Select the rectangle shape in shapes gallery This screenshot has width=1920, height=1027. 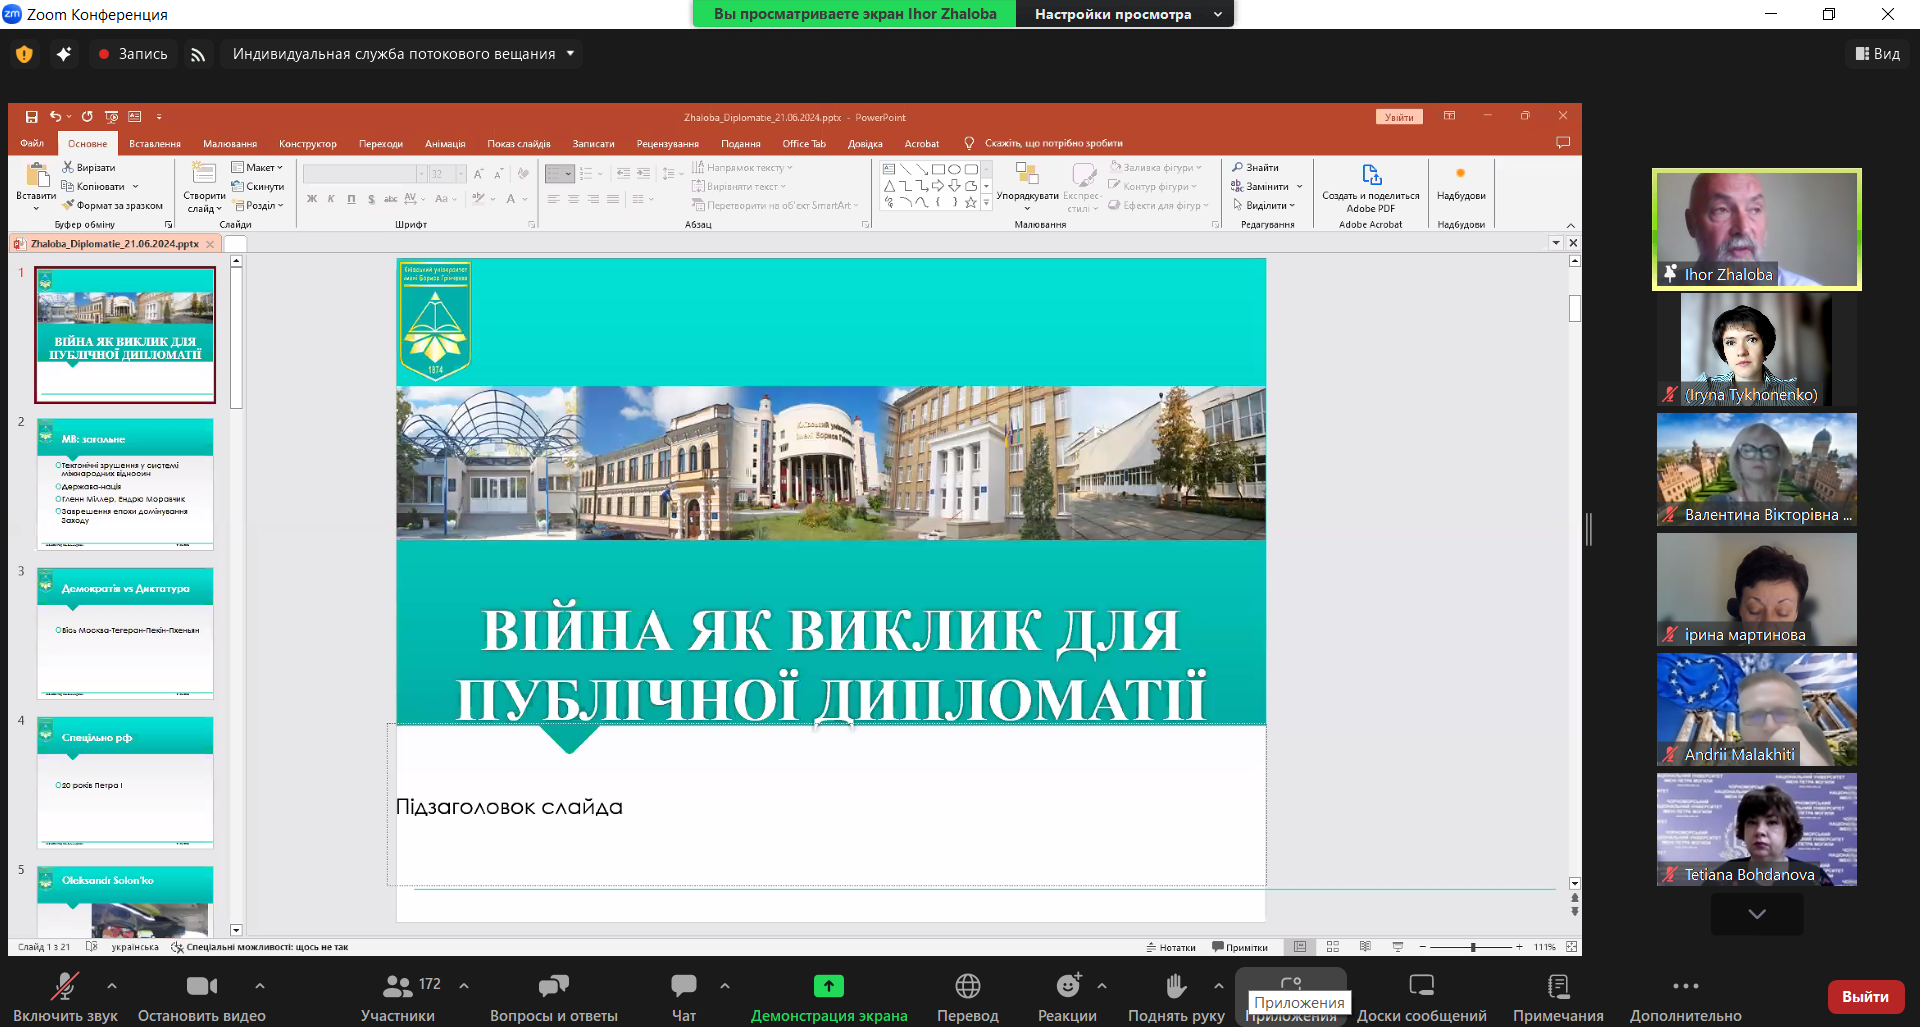coord(938,169)
